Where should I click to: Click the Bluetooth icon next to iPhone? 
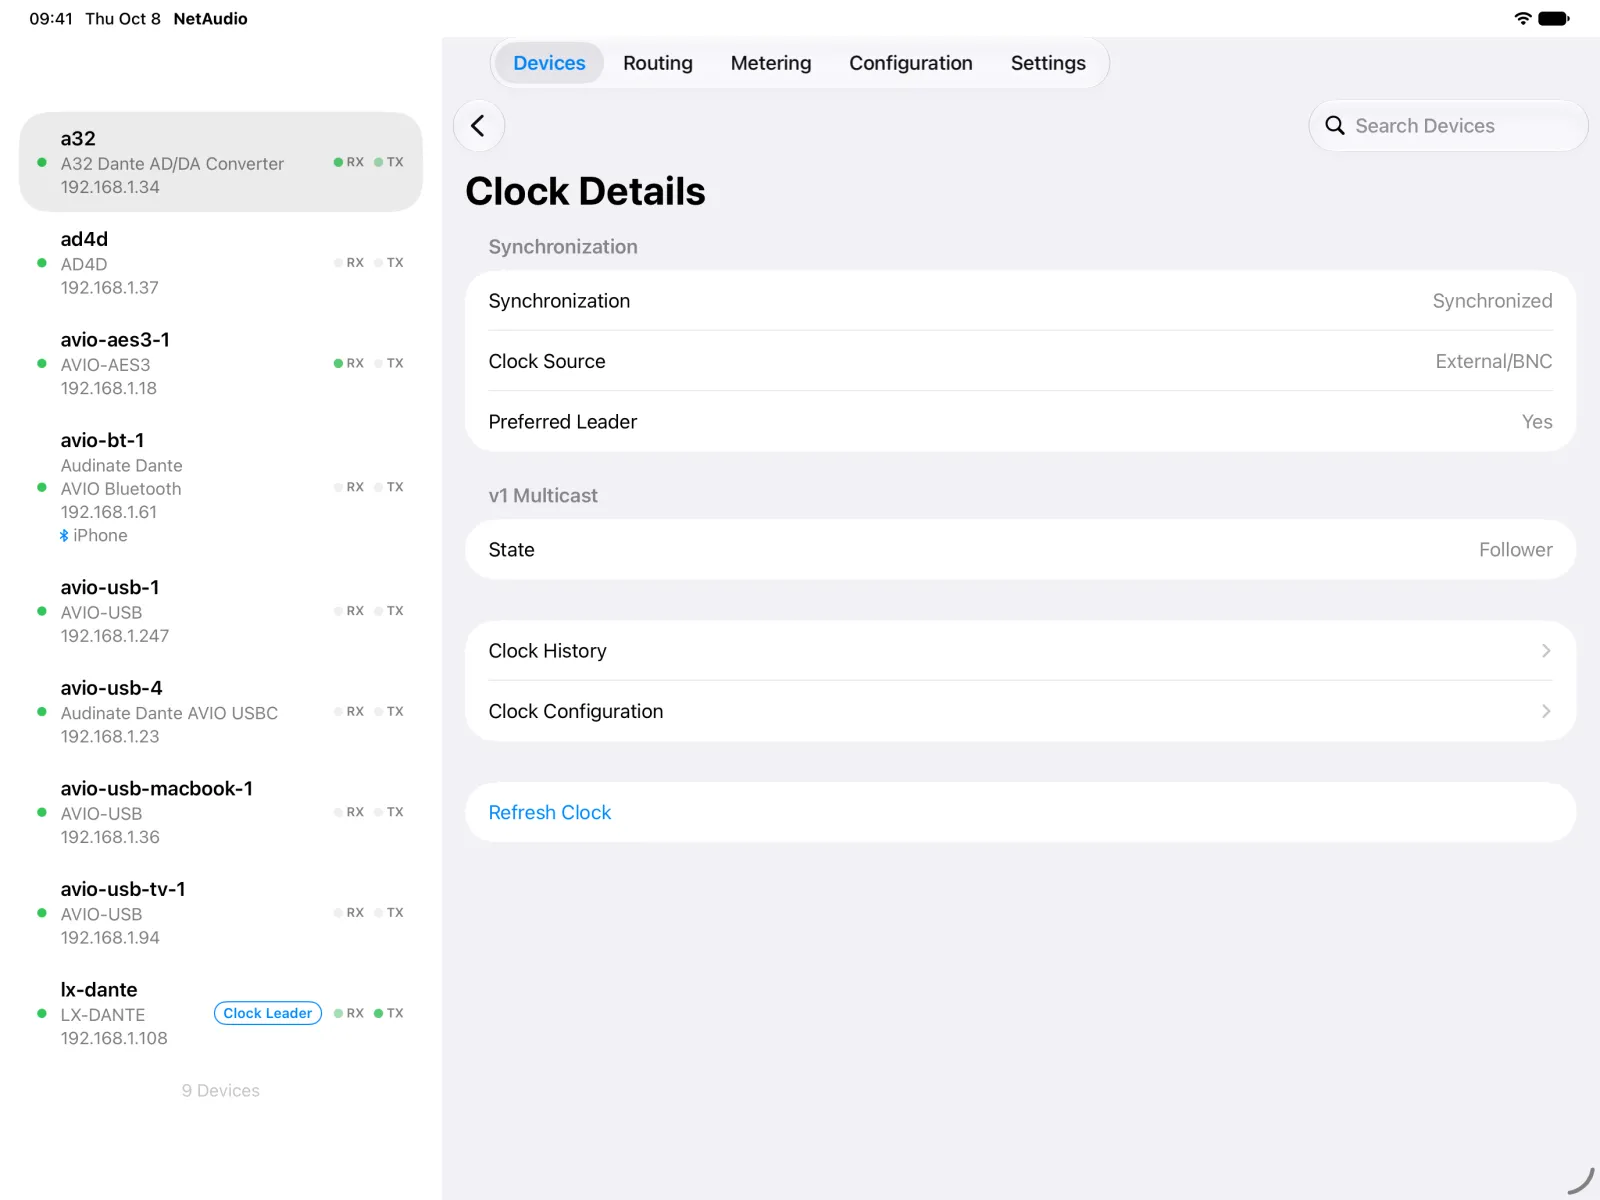click(x=64, y=536)
